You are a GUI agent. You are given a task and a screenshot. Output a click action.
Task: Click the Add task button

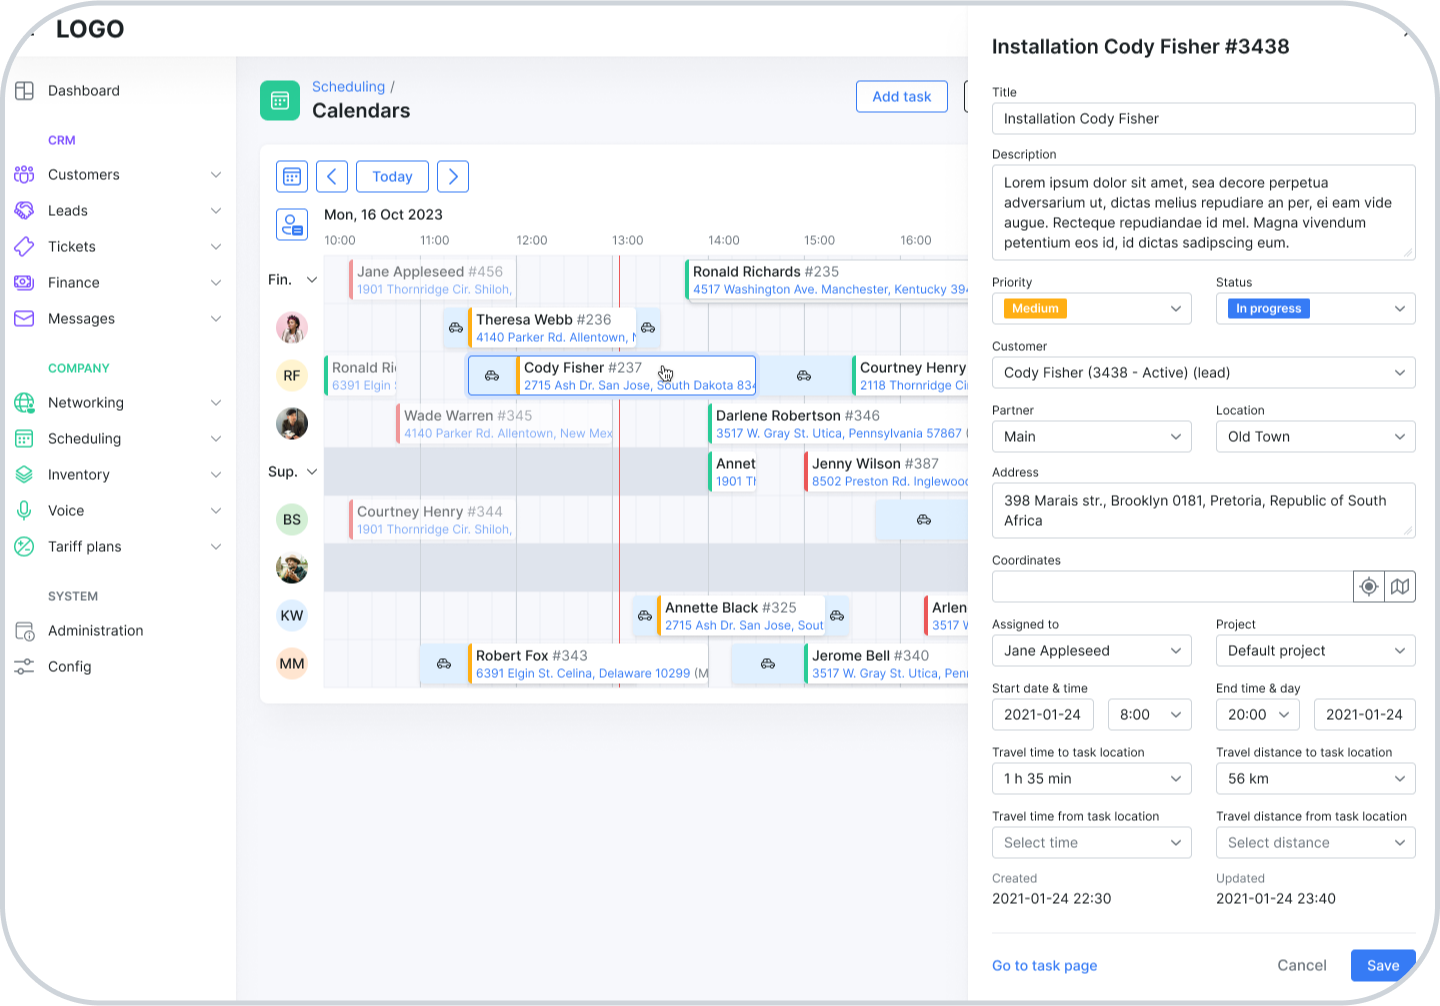901,96
